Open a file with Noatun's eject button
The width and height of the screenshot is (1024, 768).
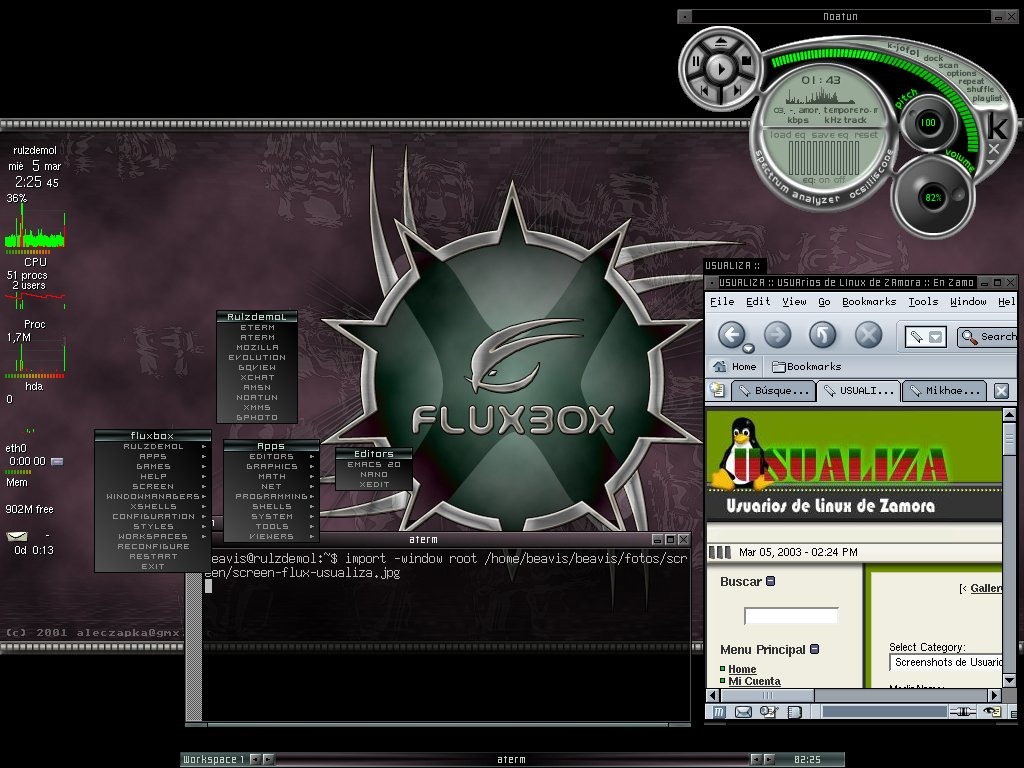[x=720, y=42]
